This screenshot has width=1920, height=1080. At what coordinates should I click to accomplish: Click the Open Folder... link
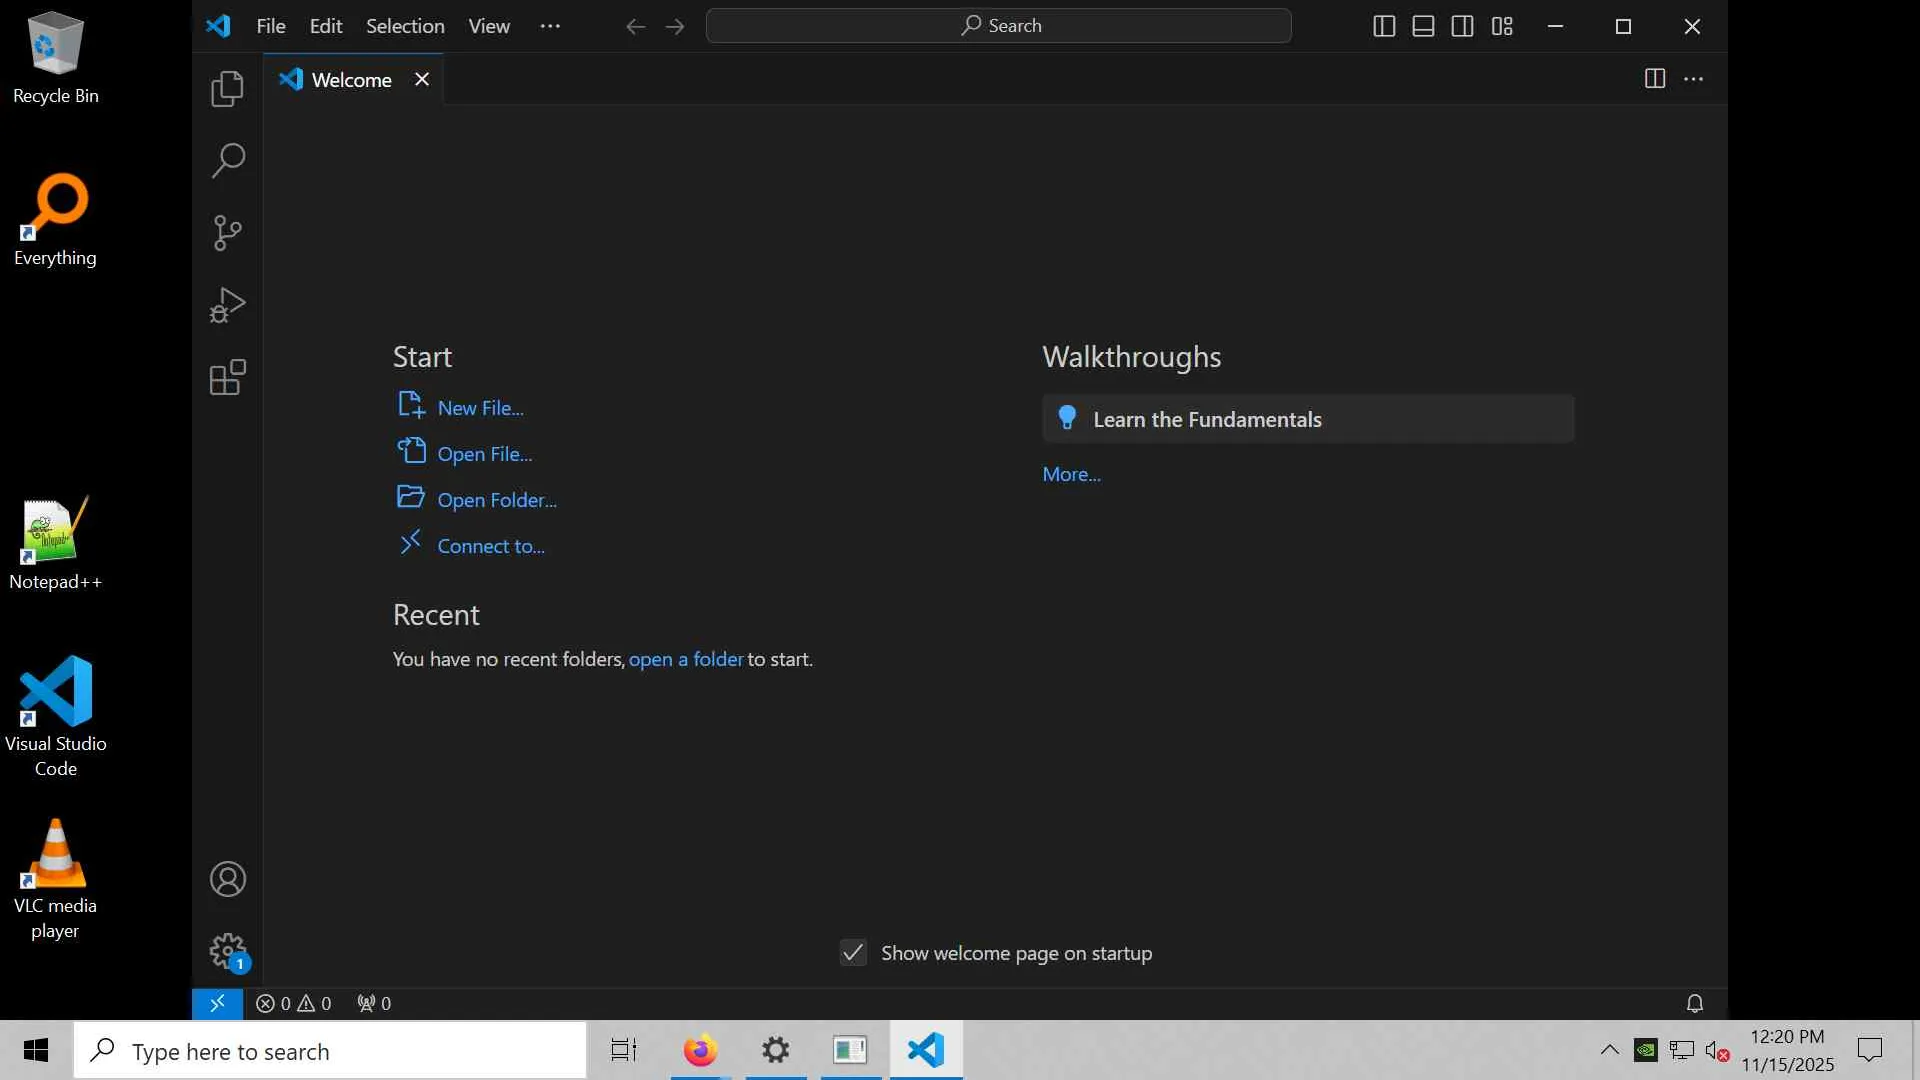tap(496, 500)
